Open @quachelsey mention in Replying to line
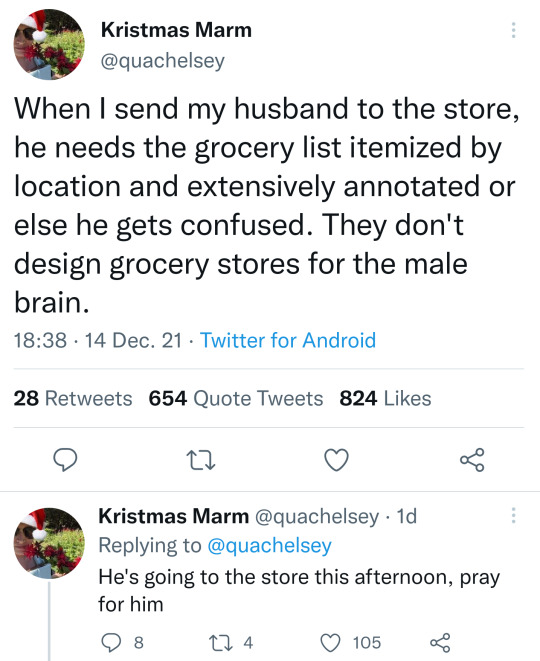 pyautogui.click(x=269, y=545)
